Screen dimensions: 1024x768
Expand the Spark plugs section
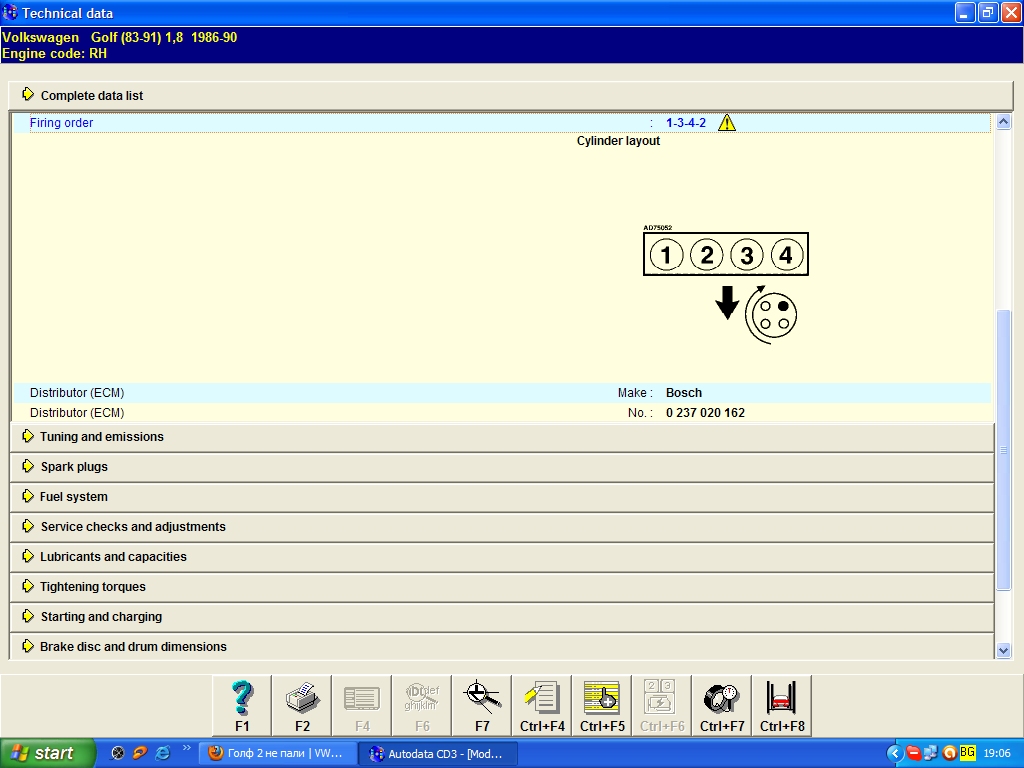tap(73, 467)
